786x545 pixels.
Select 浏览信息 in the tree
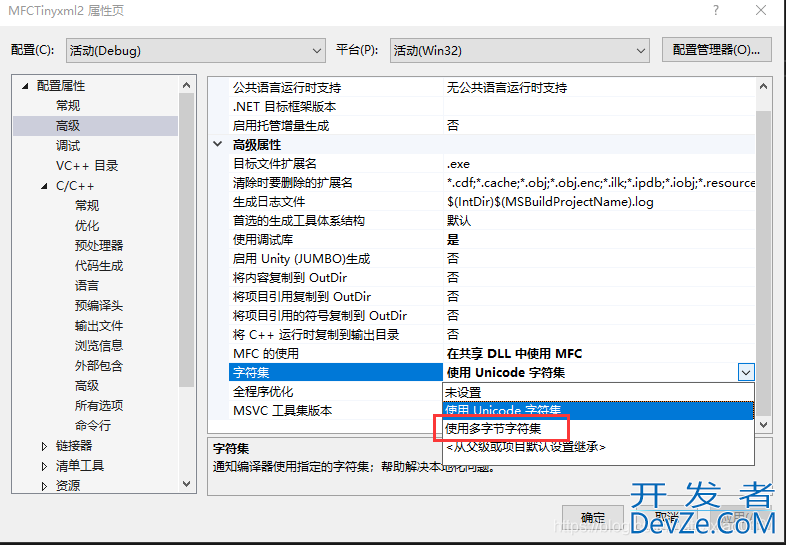tap(99, 346)
